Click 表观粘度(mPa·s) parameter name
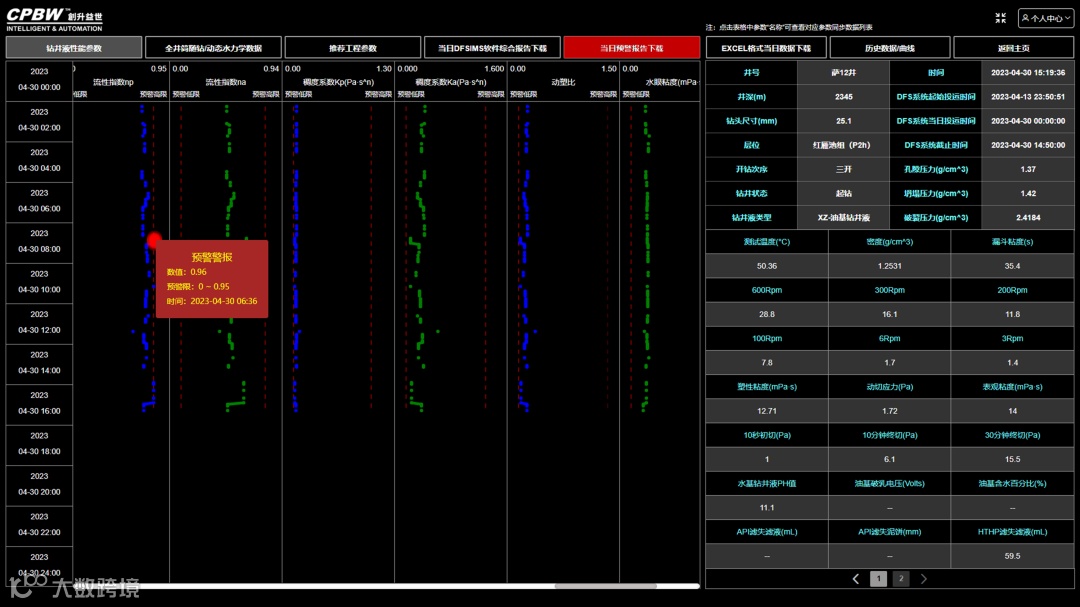This screenshot has height=607, width=1080. [x=1012, y=387]
